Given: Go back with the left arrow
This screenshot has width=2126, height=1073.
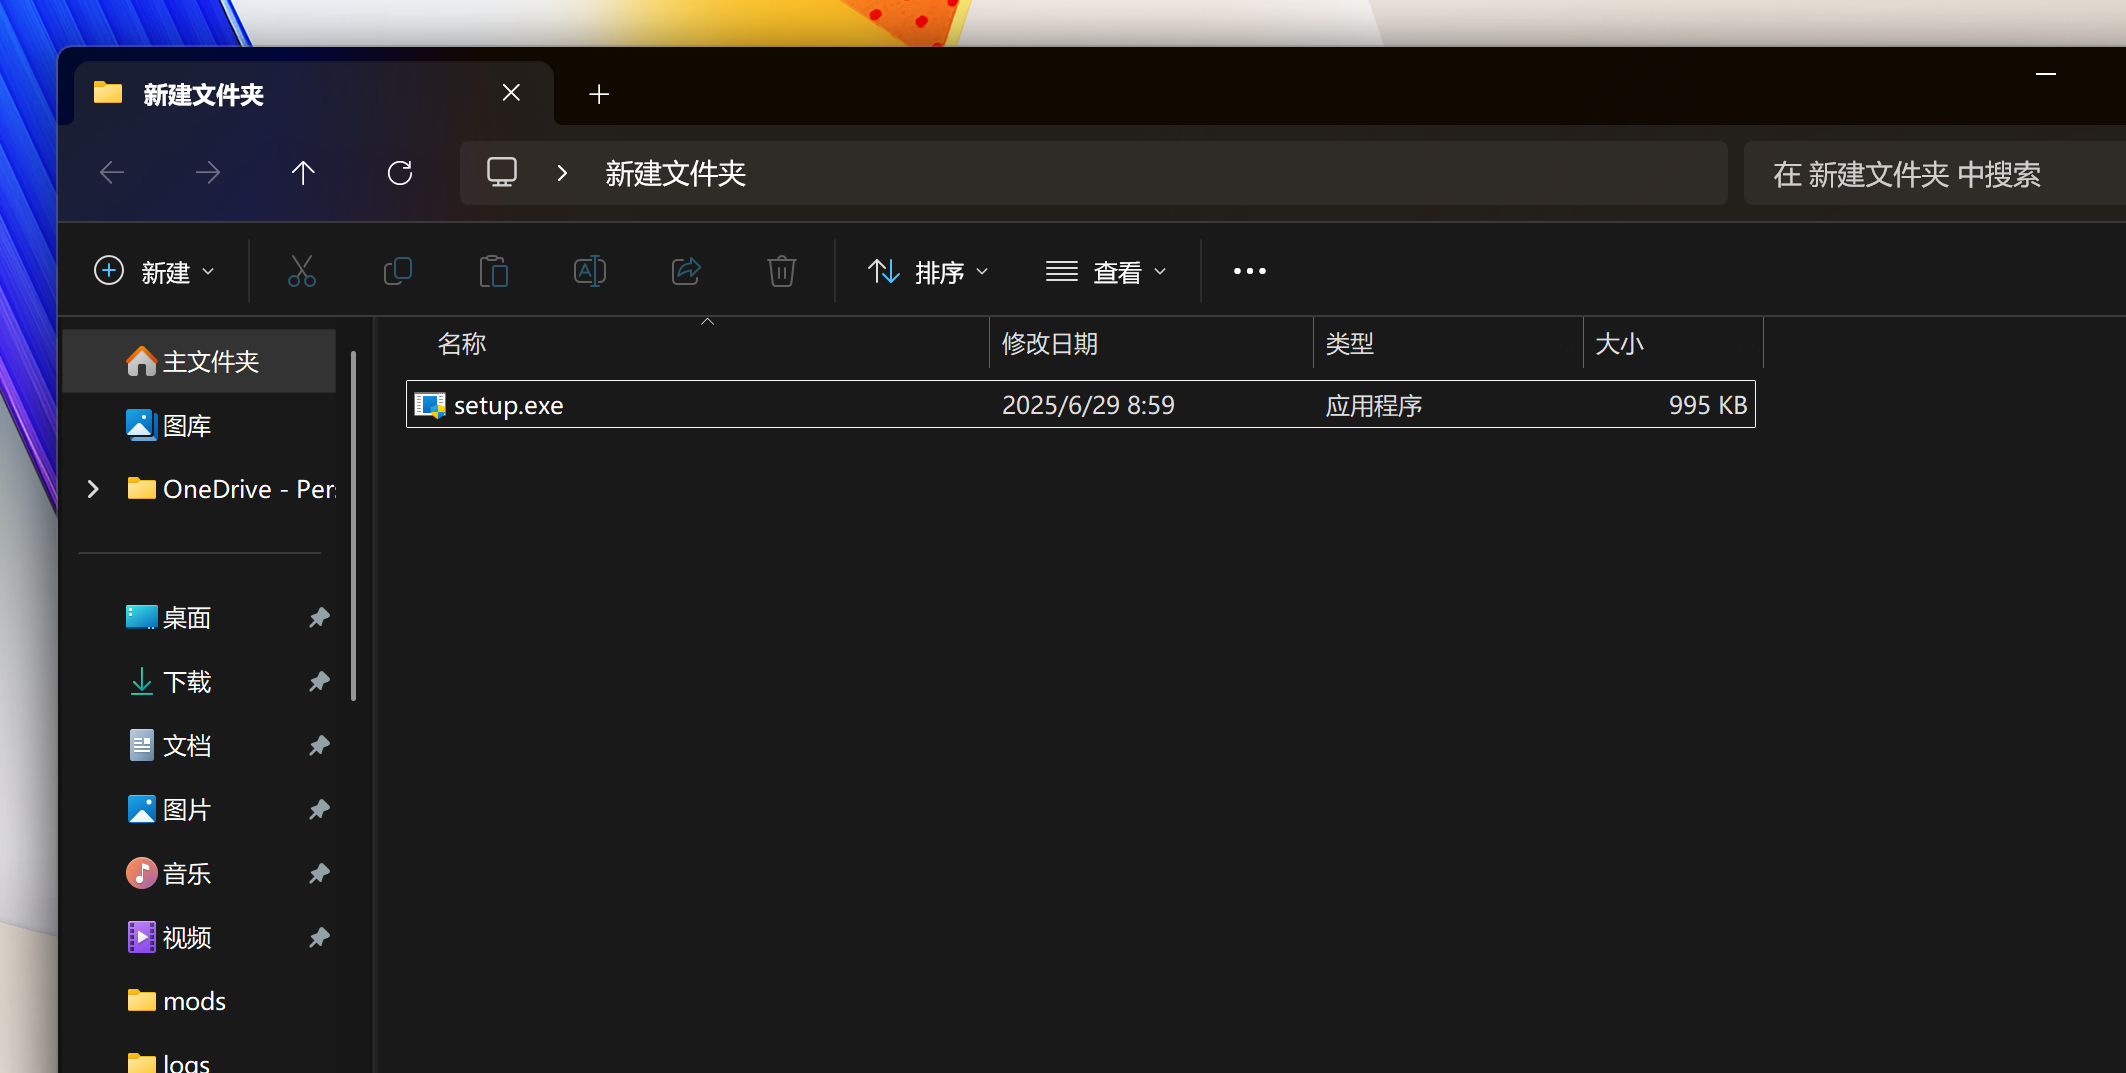Looking at the screenshot, I should coord(112,173).
